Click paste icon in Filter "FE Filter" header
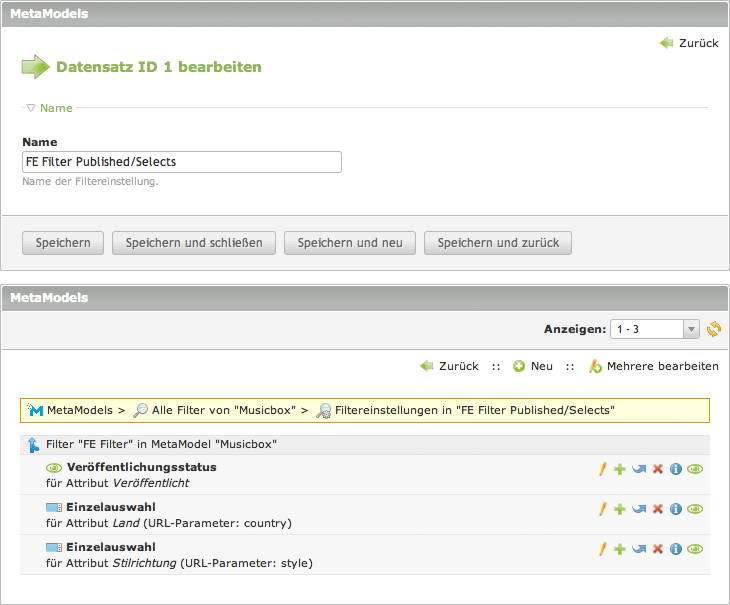The width and height of the screenshot is (730, 605). pyautogui.click(x=33, y=444)
